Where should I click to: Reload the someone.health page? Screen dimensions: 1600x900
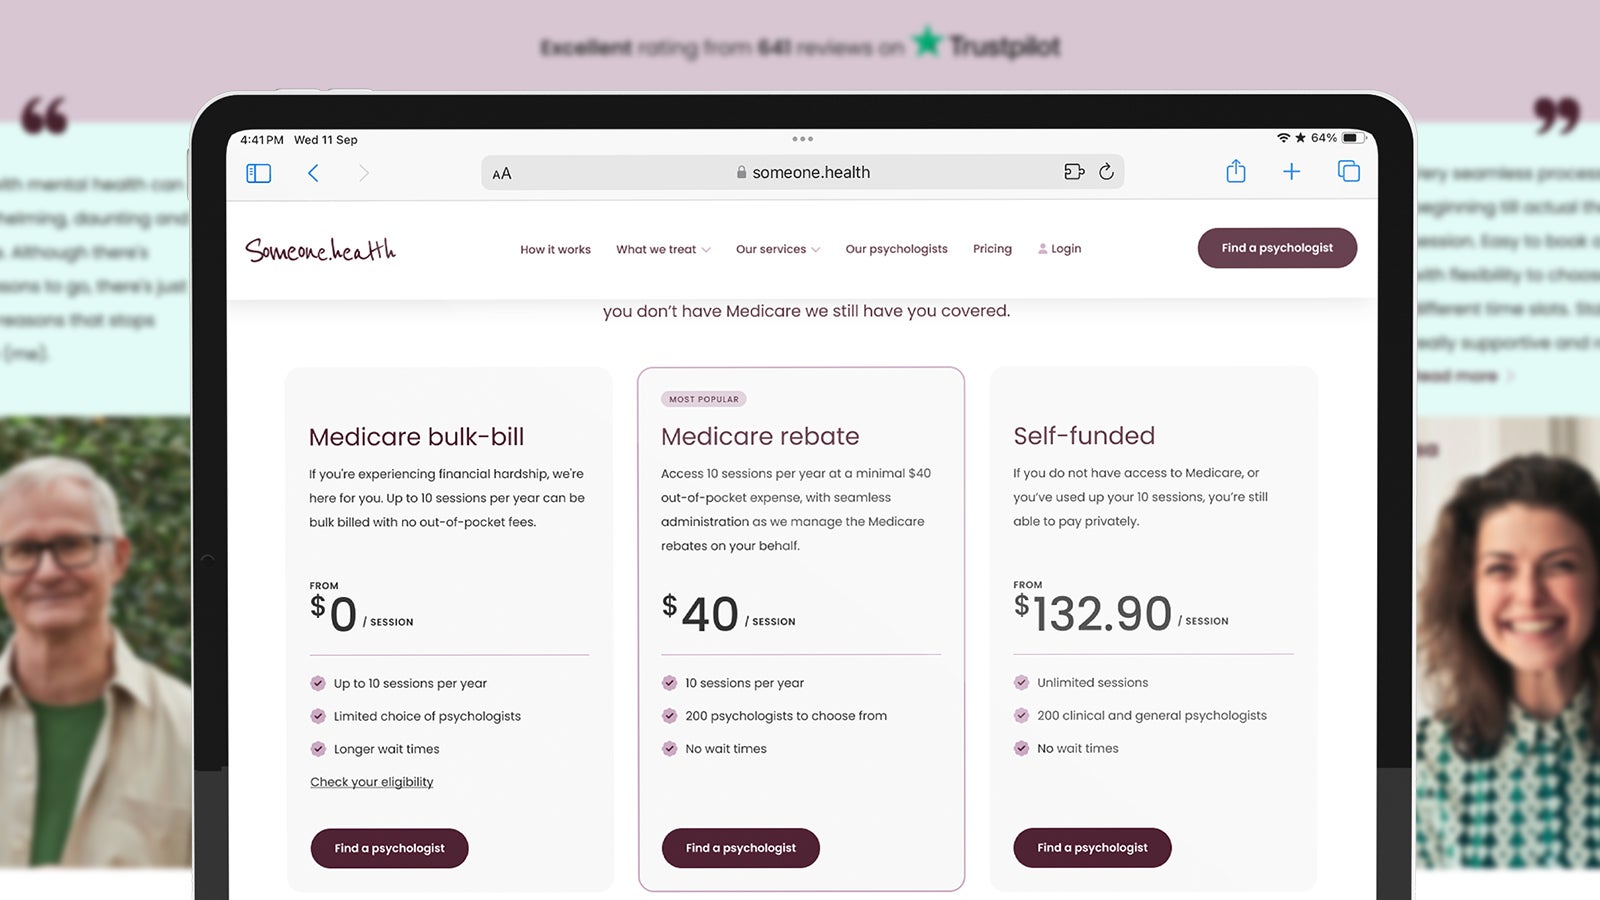point(1106,172)
